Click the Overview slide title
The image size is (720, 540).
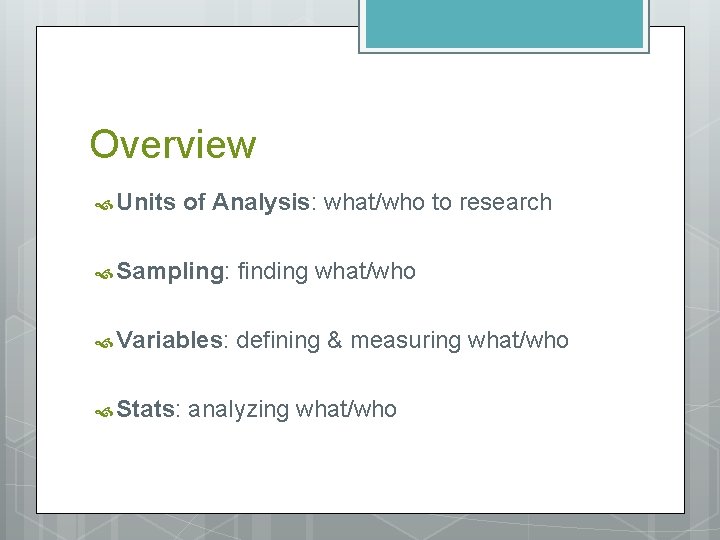click(x=173, y=145)
